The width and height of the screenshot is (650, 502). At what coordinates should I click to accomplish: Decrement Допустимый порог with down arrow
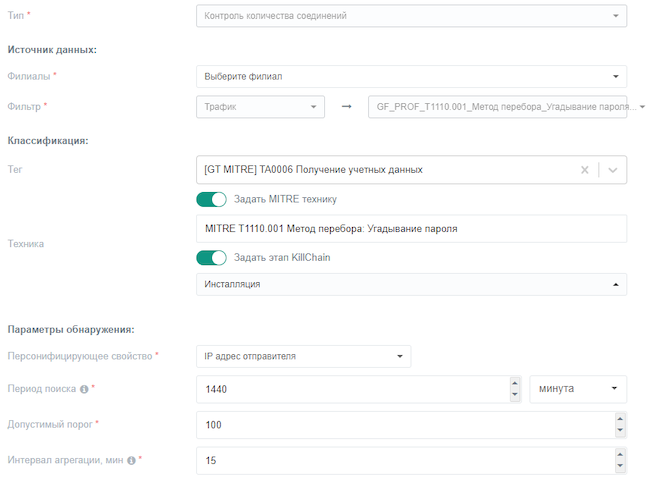point(620,430)
